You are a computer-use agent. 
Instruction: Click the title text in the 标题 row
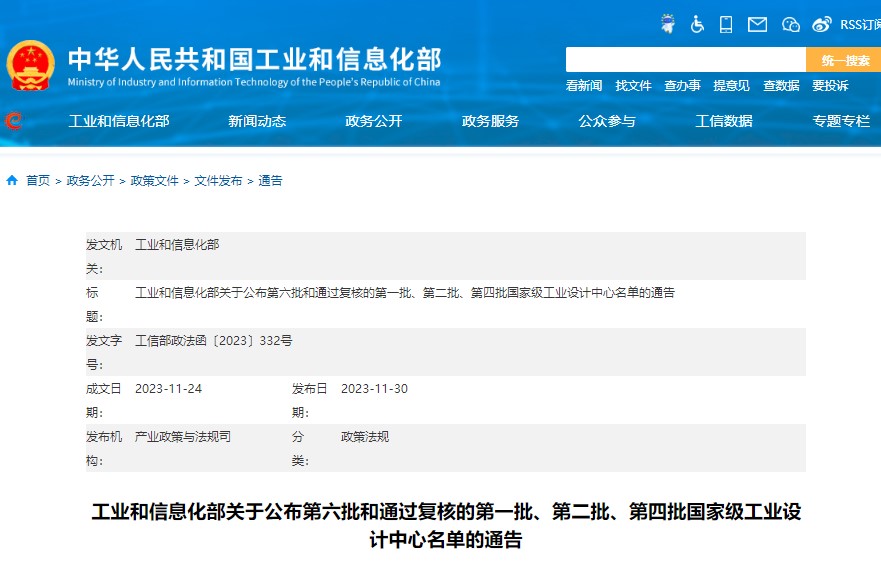[x=405, y=292]
